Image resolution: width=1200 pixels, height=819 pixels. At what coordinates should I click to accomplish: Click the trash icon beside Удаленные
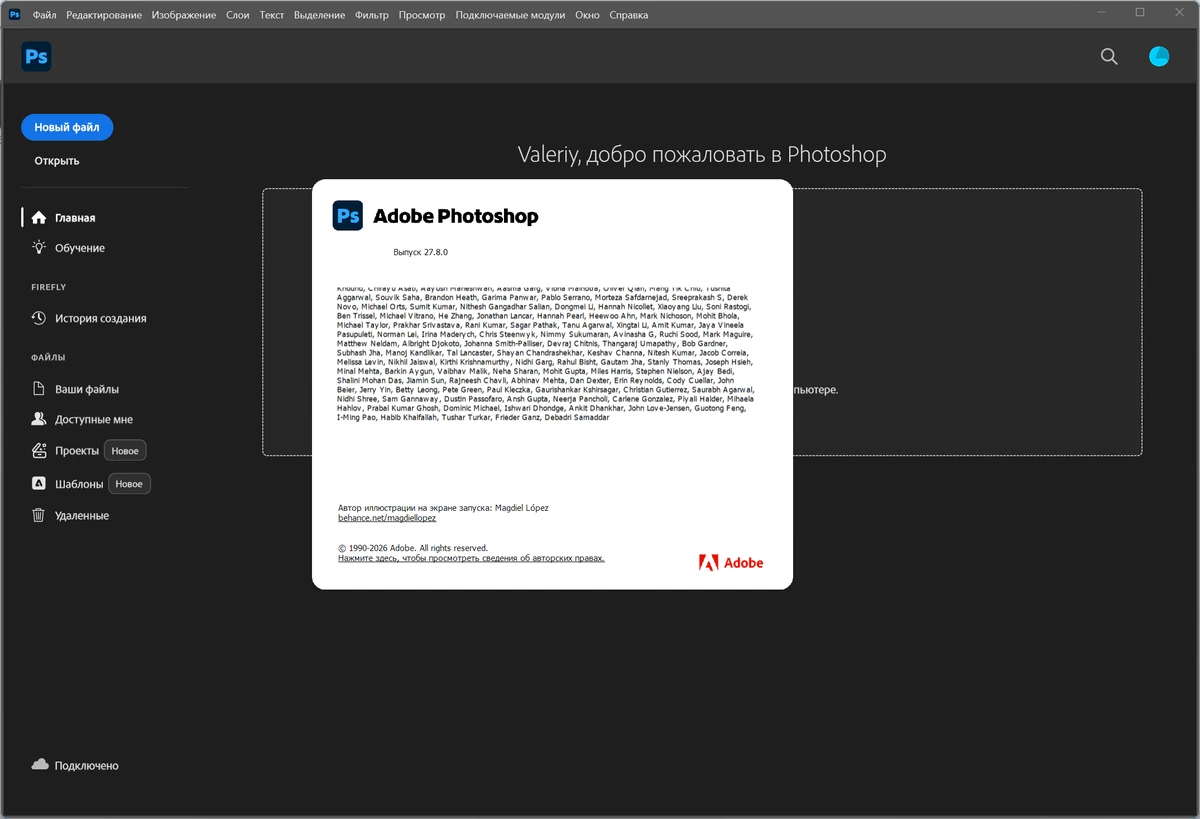[39, 515]
